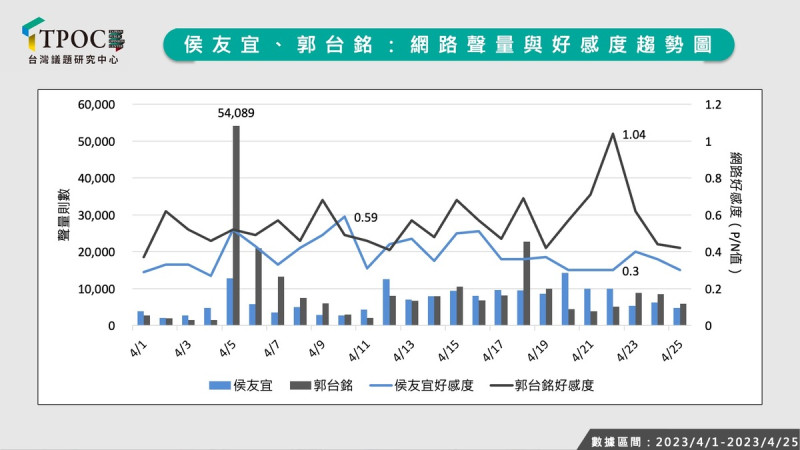Click the 60,000 left axis value

coord(96,105)
